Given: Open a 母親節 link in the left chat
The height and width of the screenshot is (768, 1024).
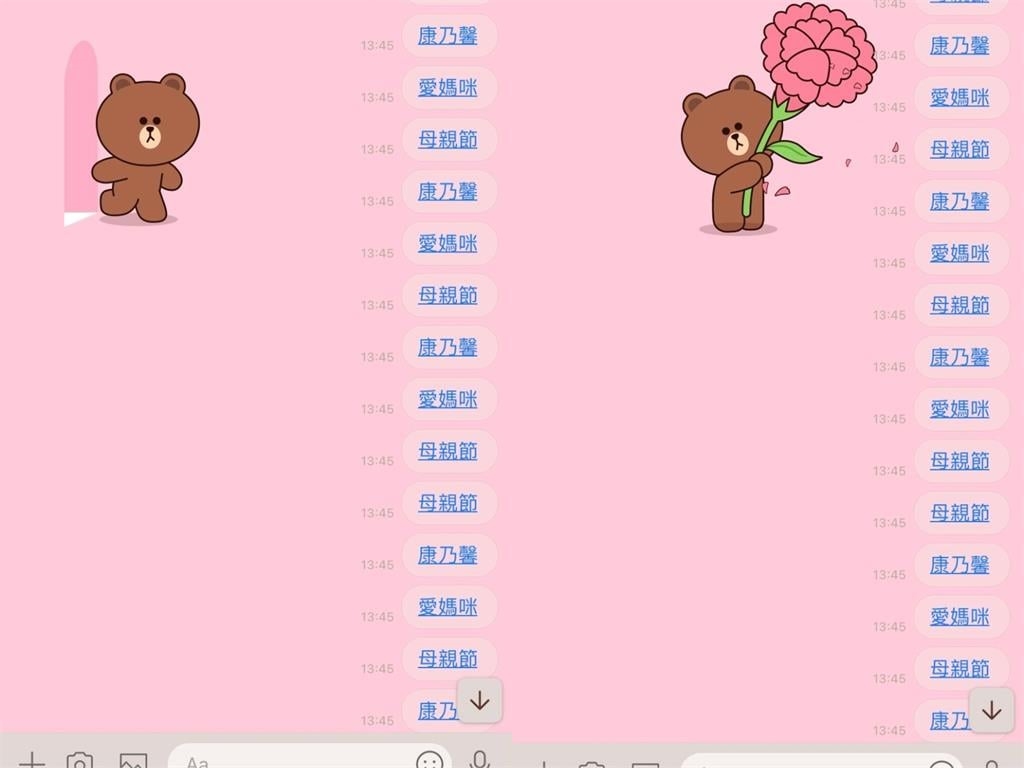Looking at the screenshot, I should (x=449, y=141).
